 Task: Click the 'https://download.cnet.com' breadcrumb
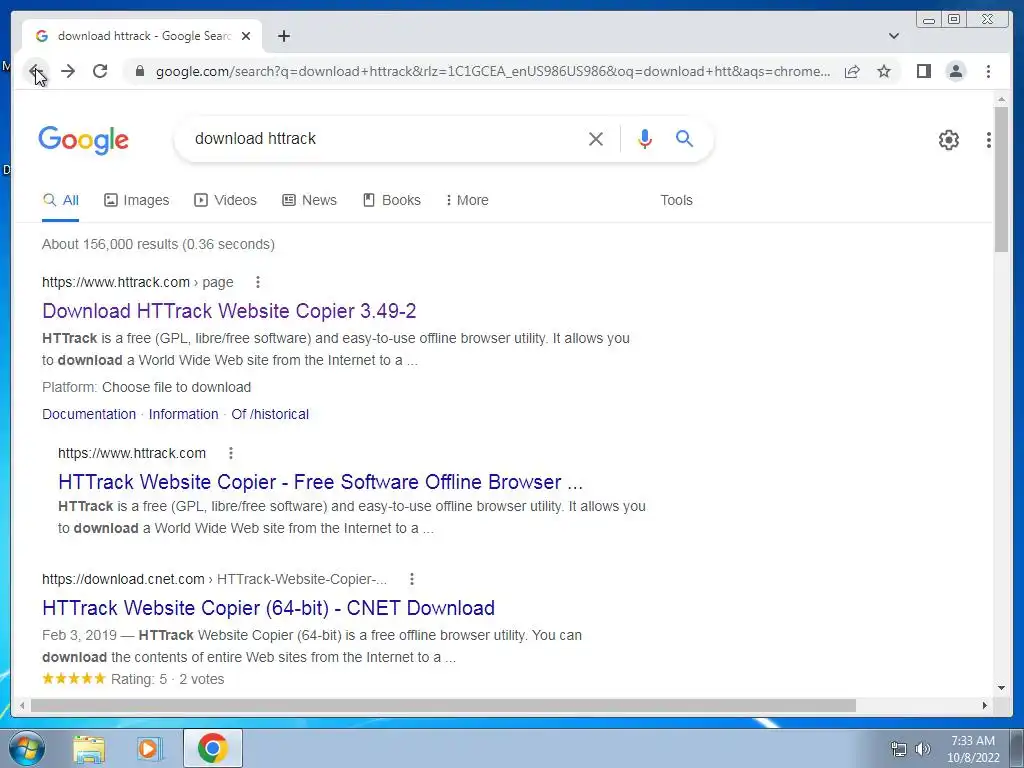tap(123, 579)
